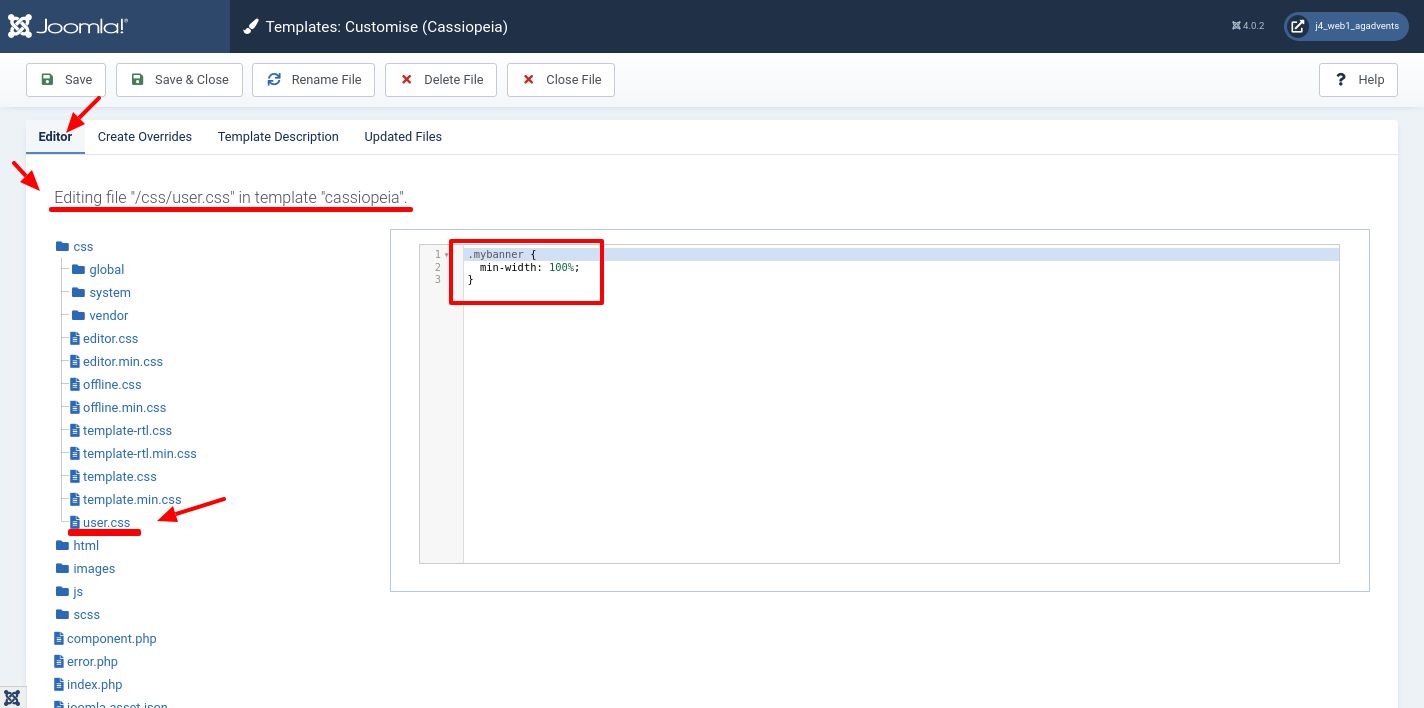Click file icon beside offline.min.css
Image resolution: width=1424 pixels, height=708 pixels.
74,408
